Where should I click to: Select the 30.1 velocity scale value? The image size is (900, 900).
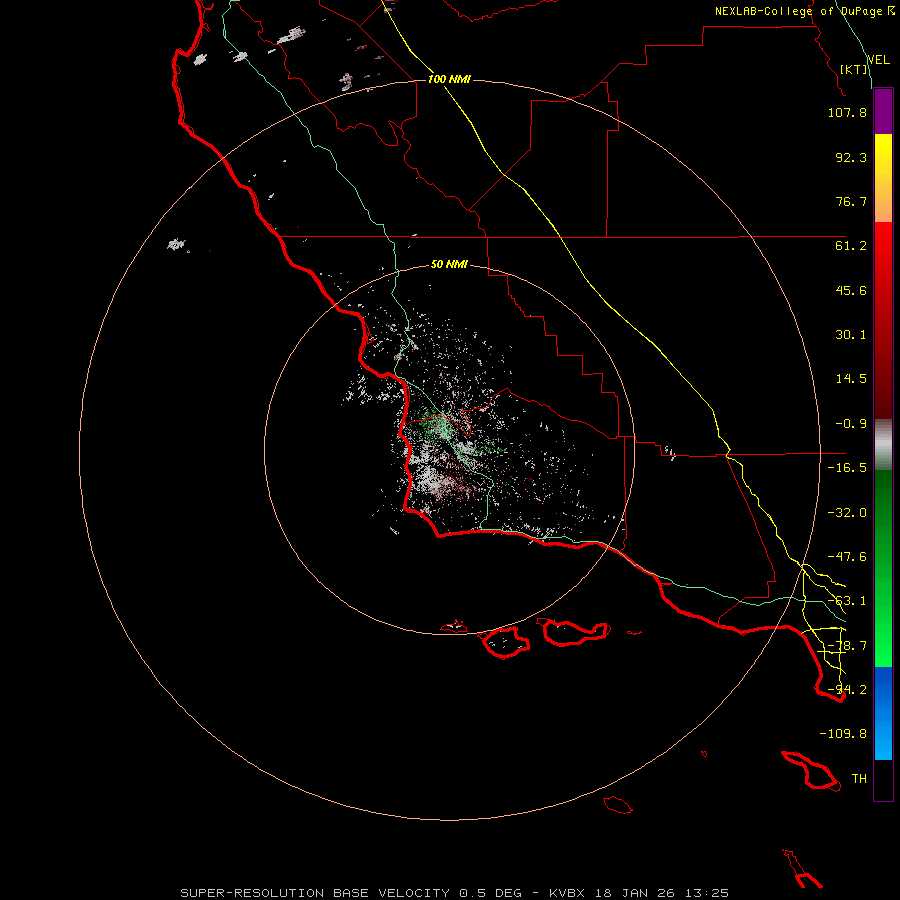[x=851, y=335]
